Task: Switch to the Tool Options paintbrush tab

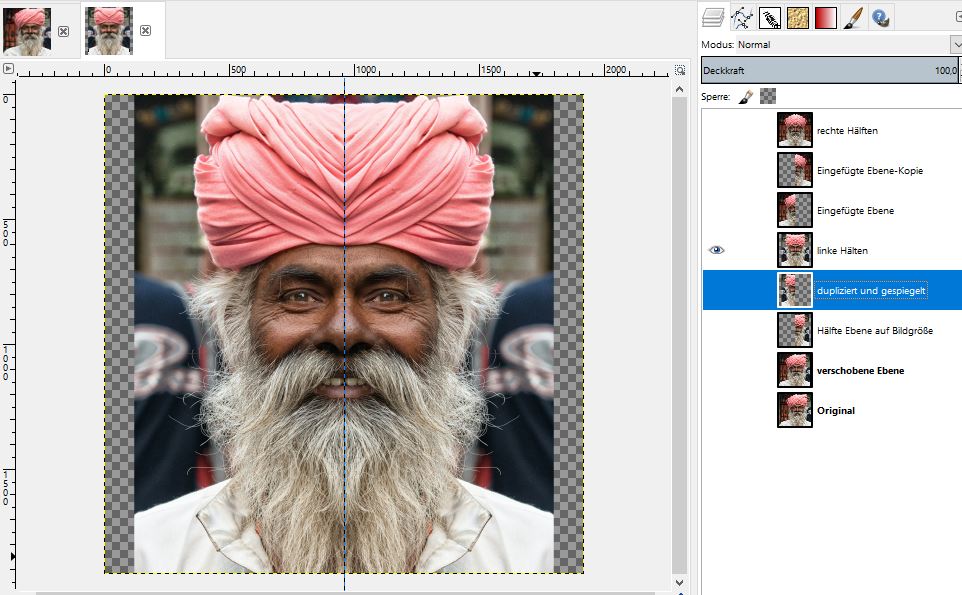Action: [853, 17]
